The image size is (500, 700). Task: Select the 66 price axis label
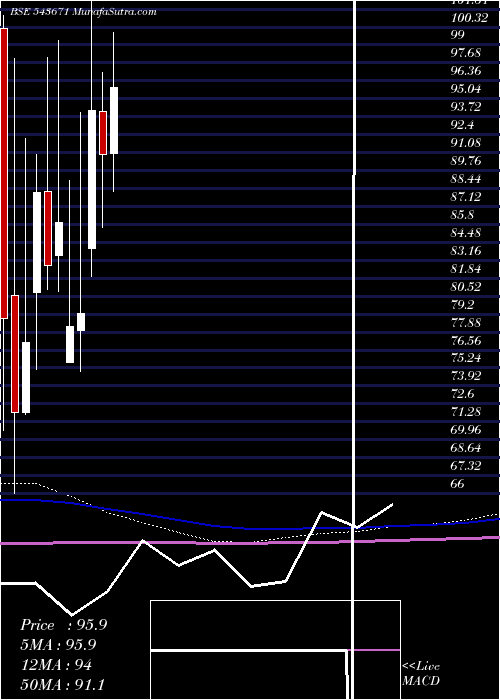(458, 484)
